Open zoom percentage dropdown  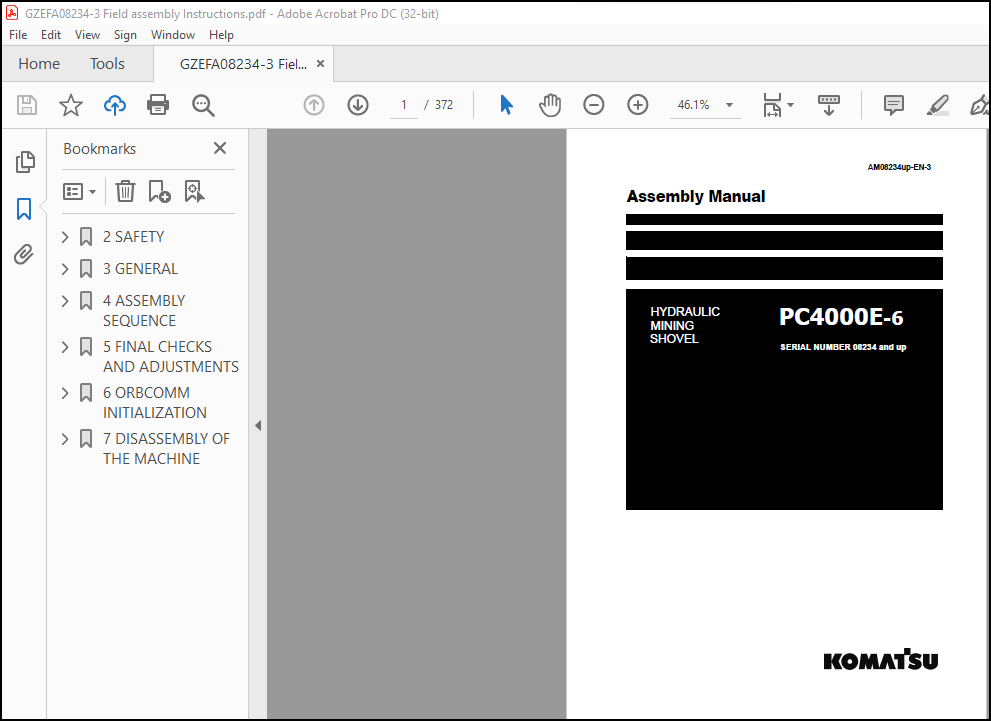click(x=729, y=105)
